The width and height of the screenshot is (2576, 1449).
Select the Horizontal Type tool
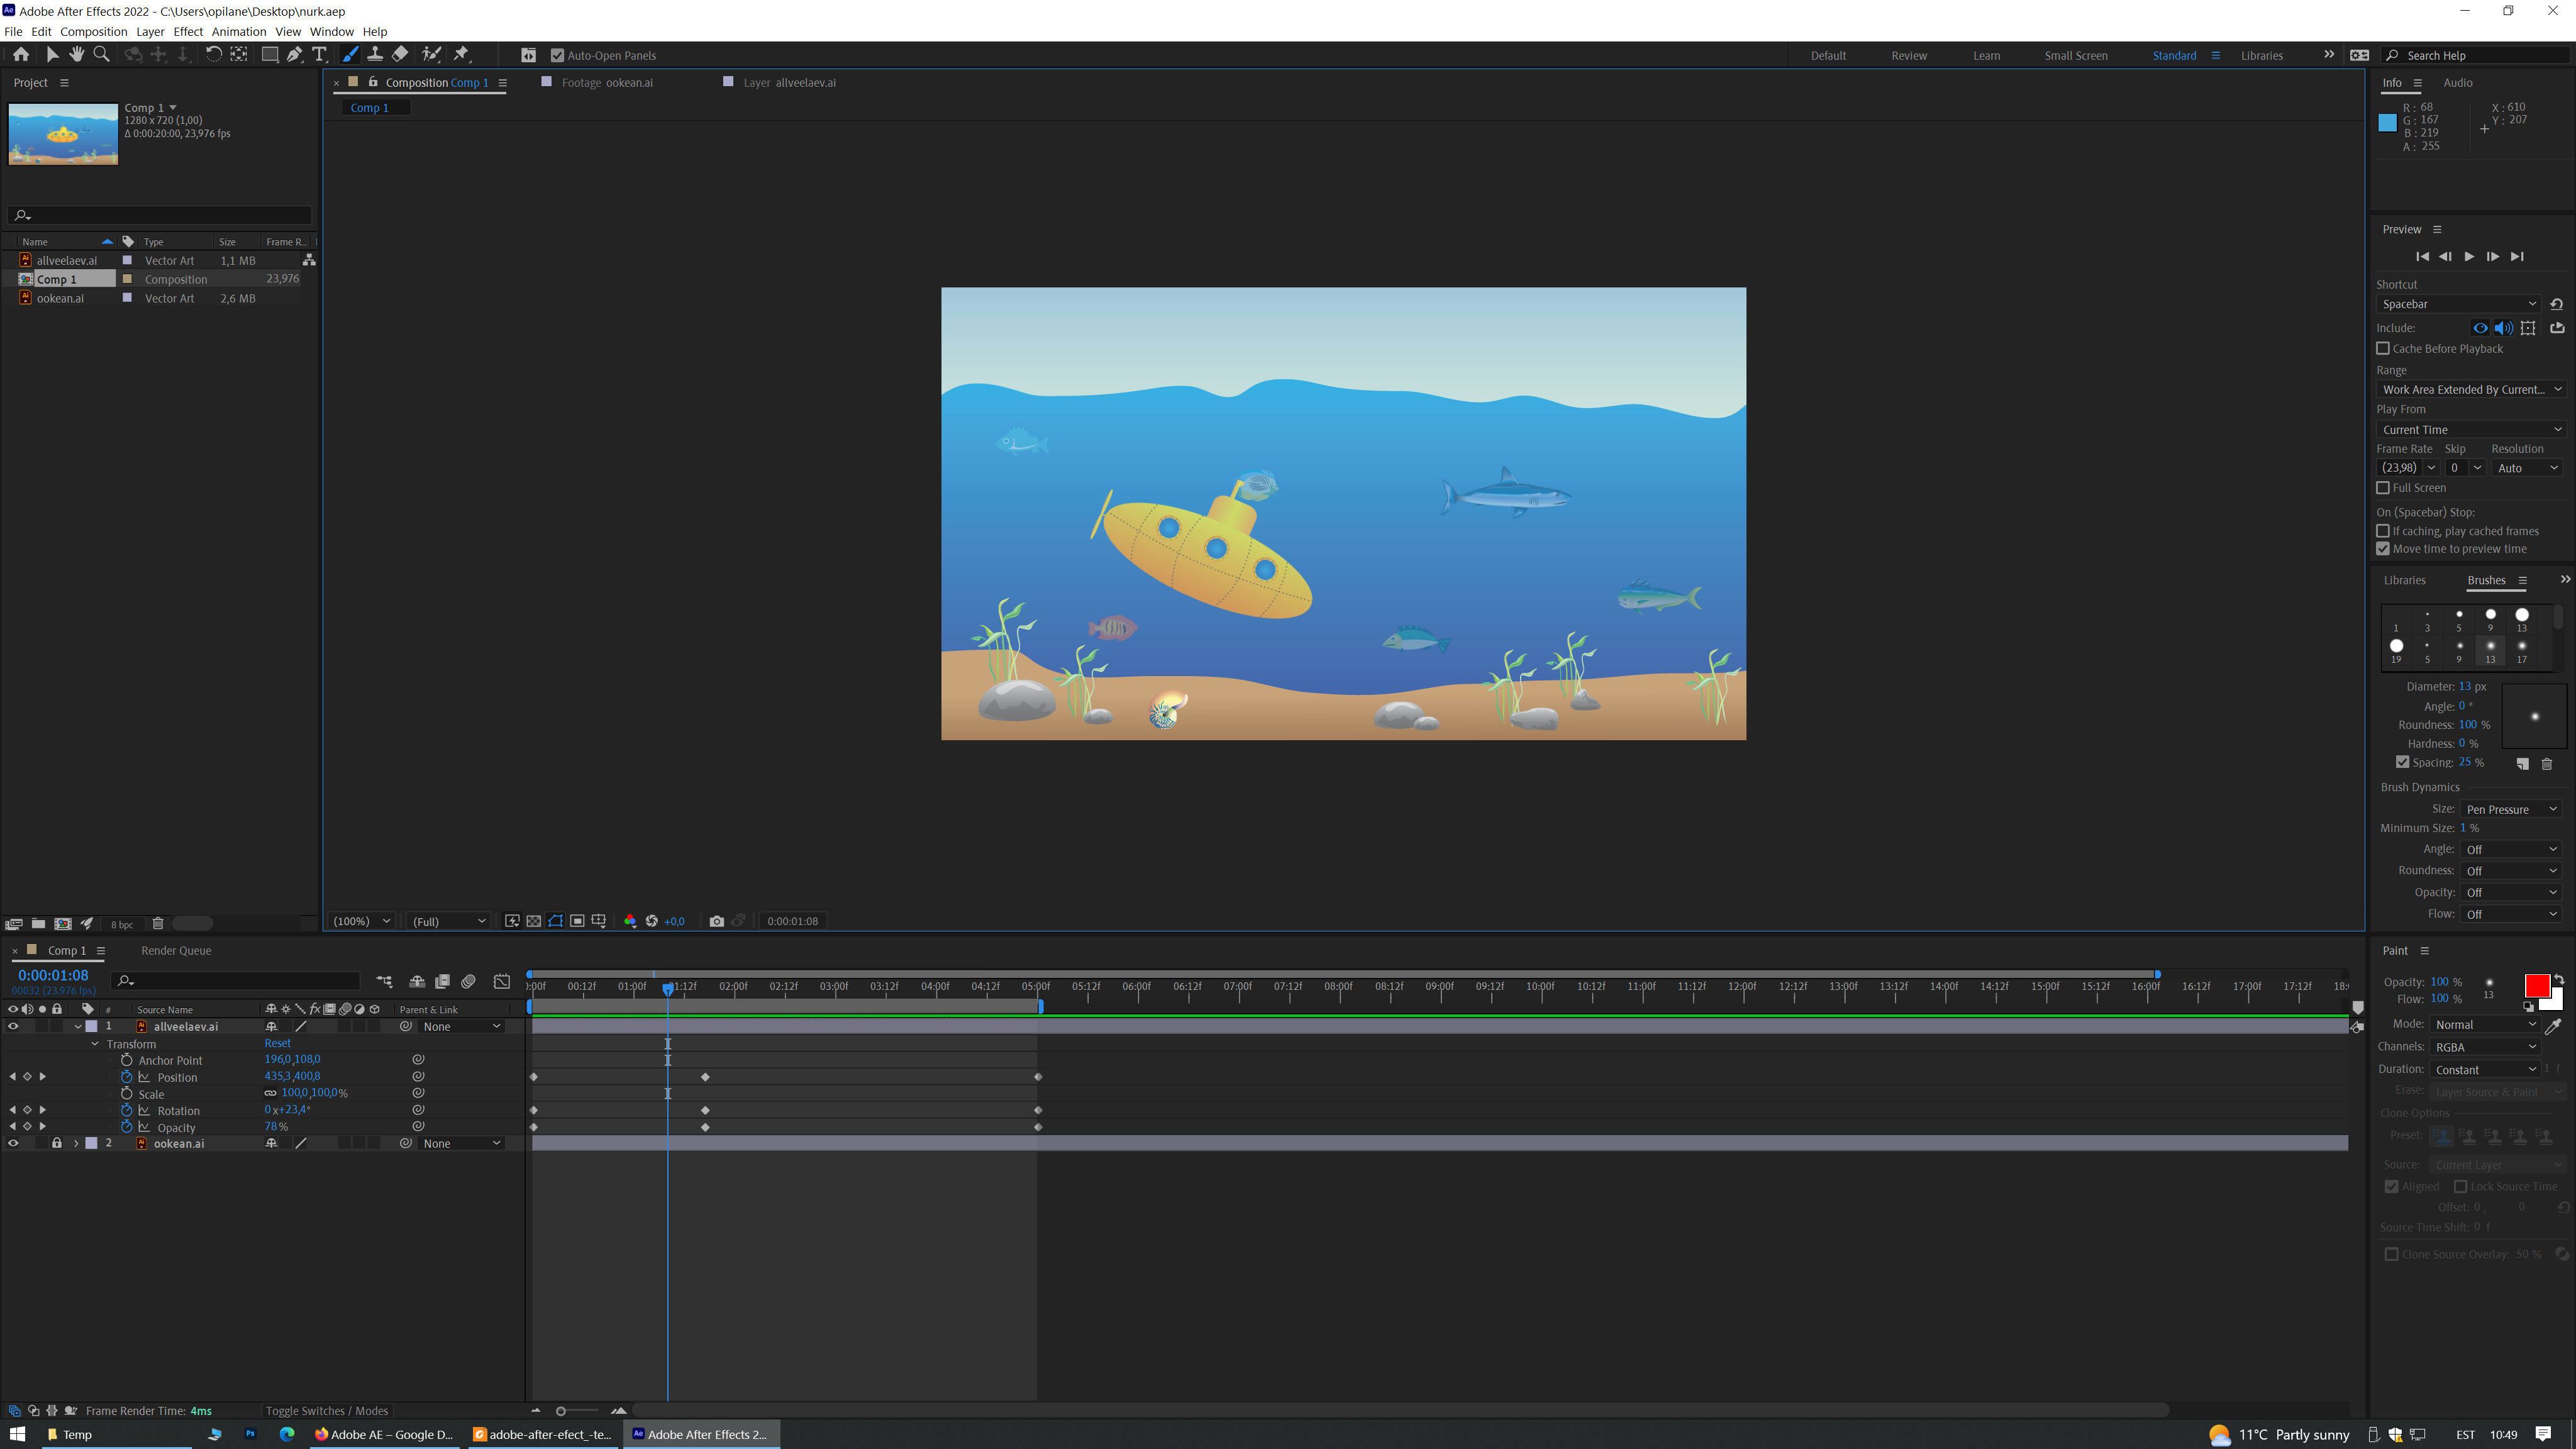[x=319, y=55]
